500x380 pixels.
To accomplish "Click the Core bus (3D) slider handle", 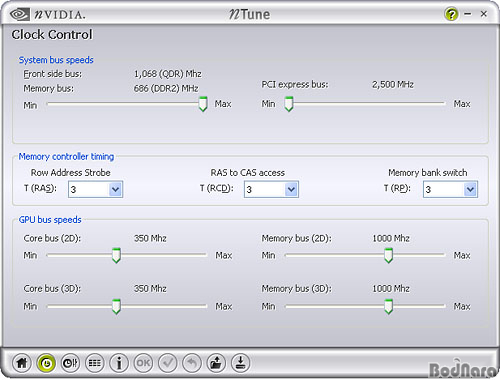I will 116,307.
